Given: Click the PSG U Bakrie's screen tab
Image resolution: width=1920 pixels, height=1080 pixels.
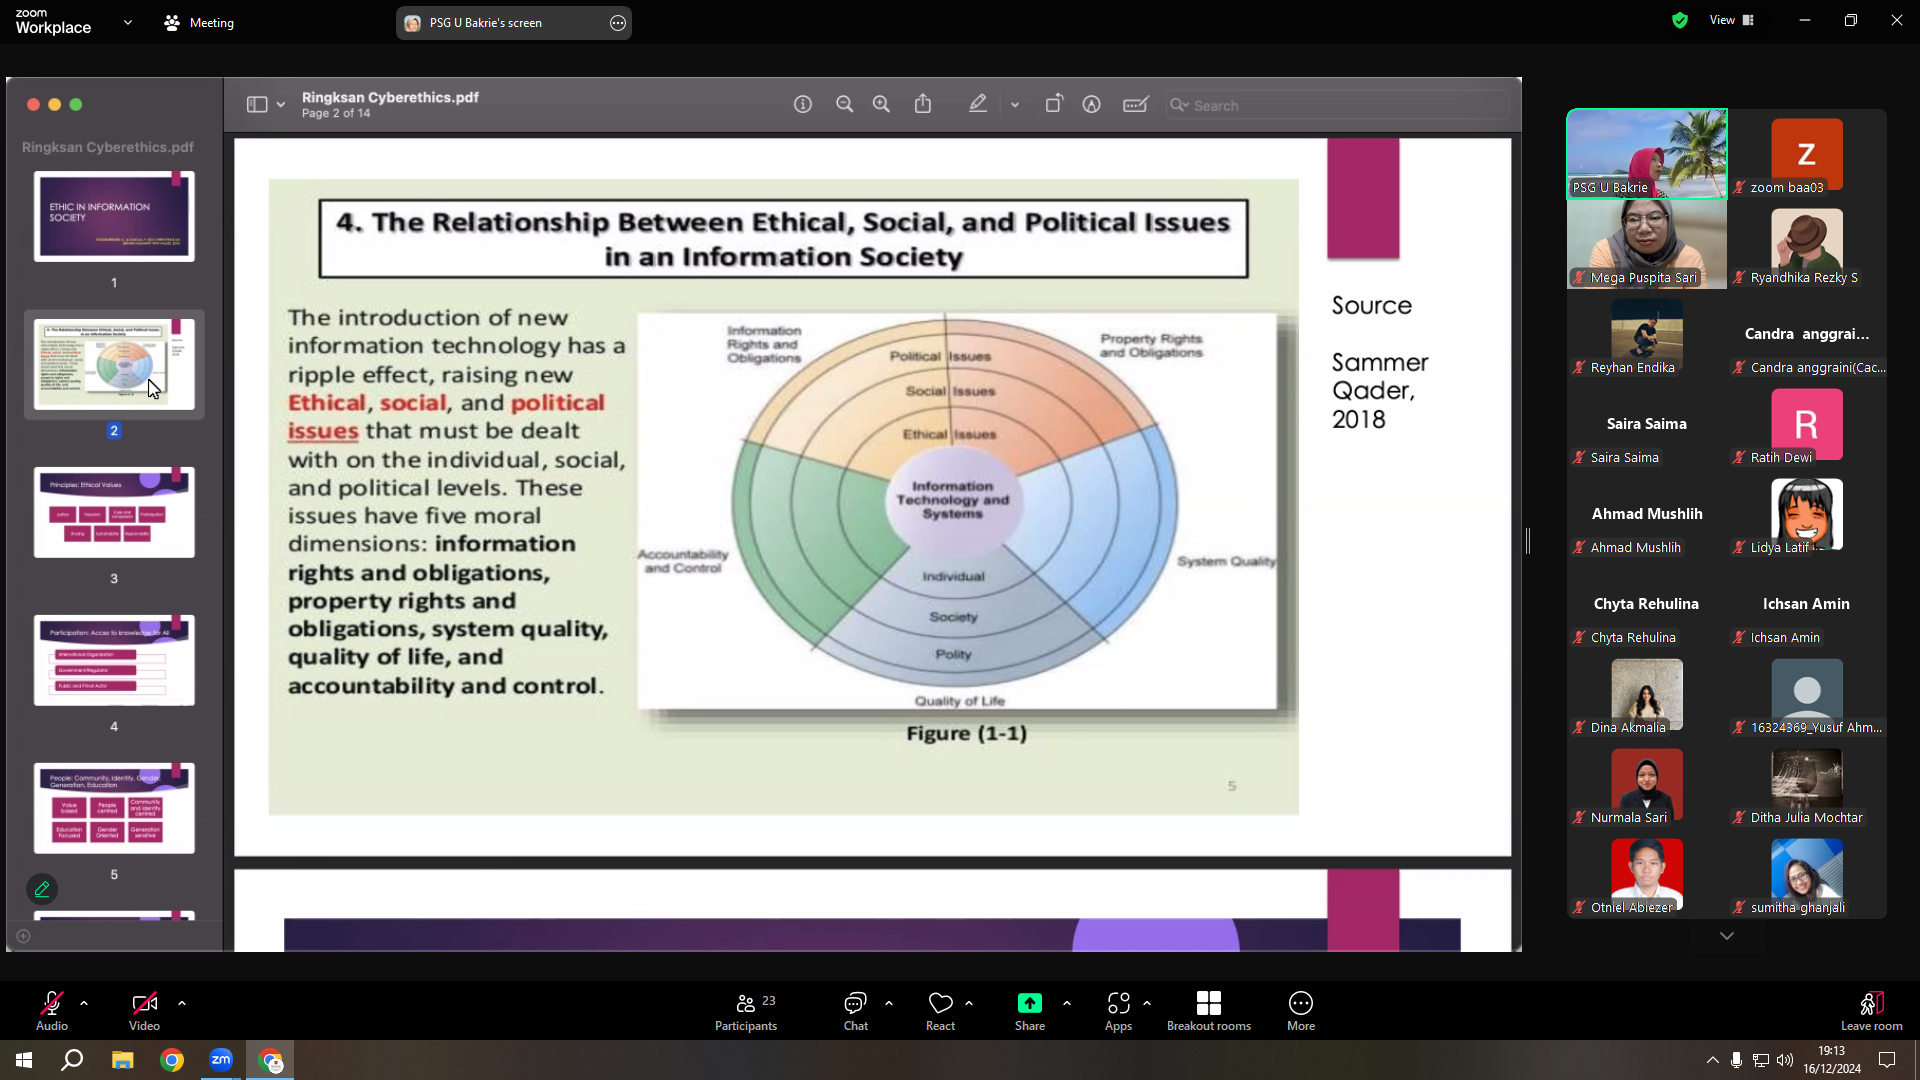Looking at the screenshot, I should tap(514, 23).
